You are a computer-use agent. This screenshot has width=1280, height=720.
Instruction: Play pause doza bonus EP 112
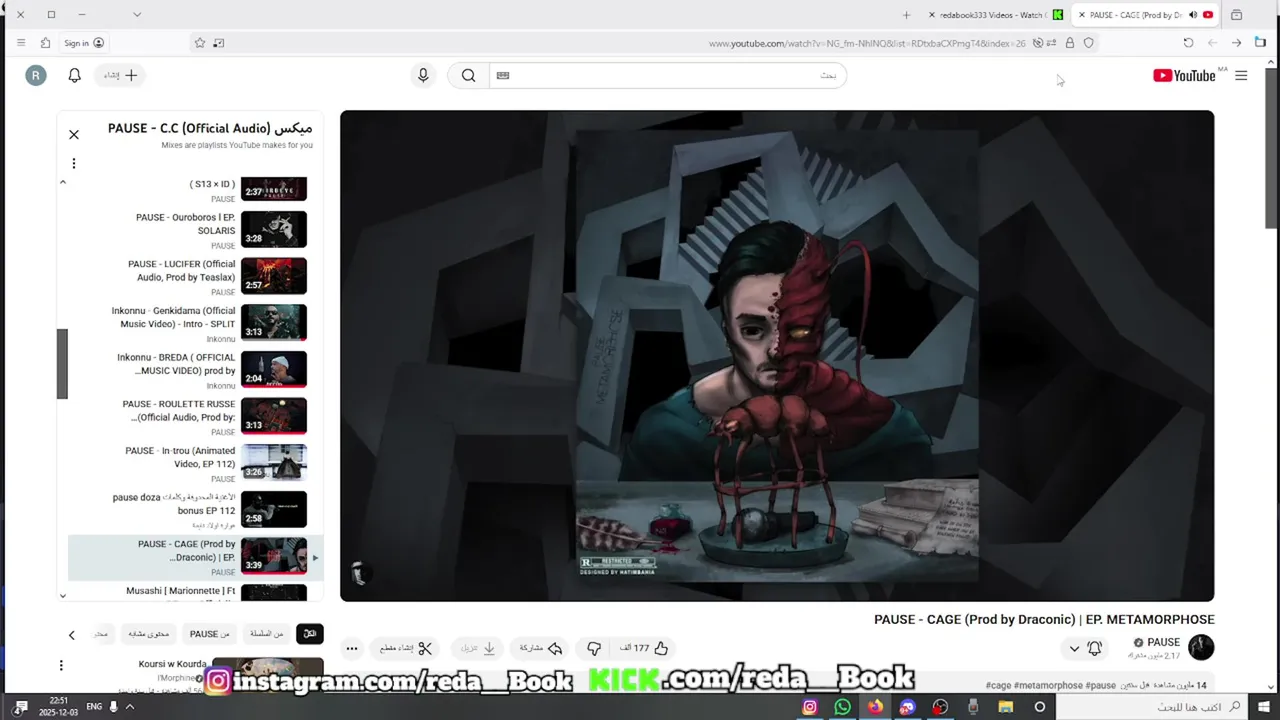[195, 510]
